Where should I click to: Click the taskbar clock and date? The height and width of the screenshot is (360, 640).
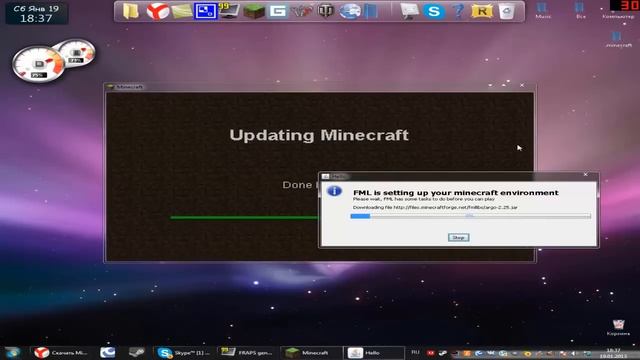coord(613,353)
